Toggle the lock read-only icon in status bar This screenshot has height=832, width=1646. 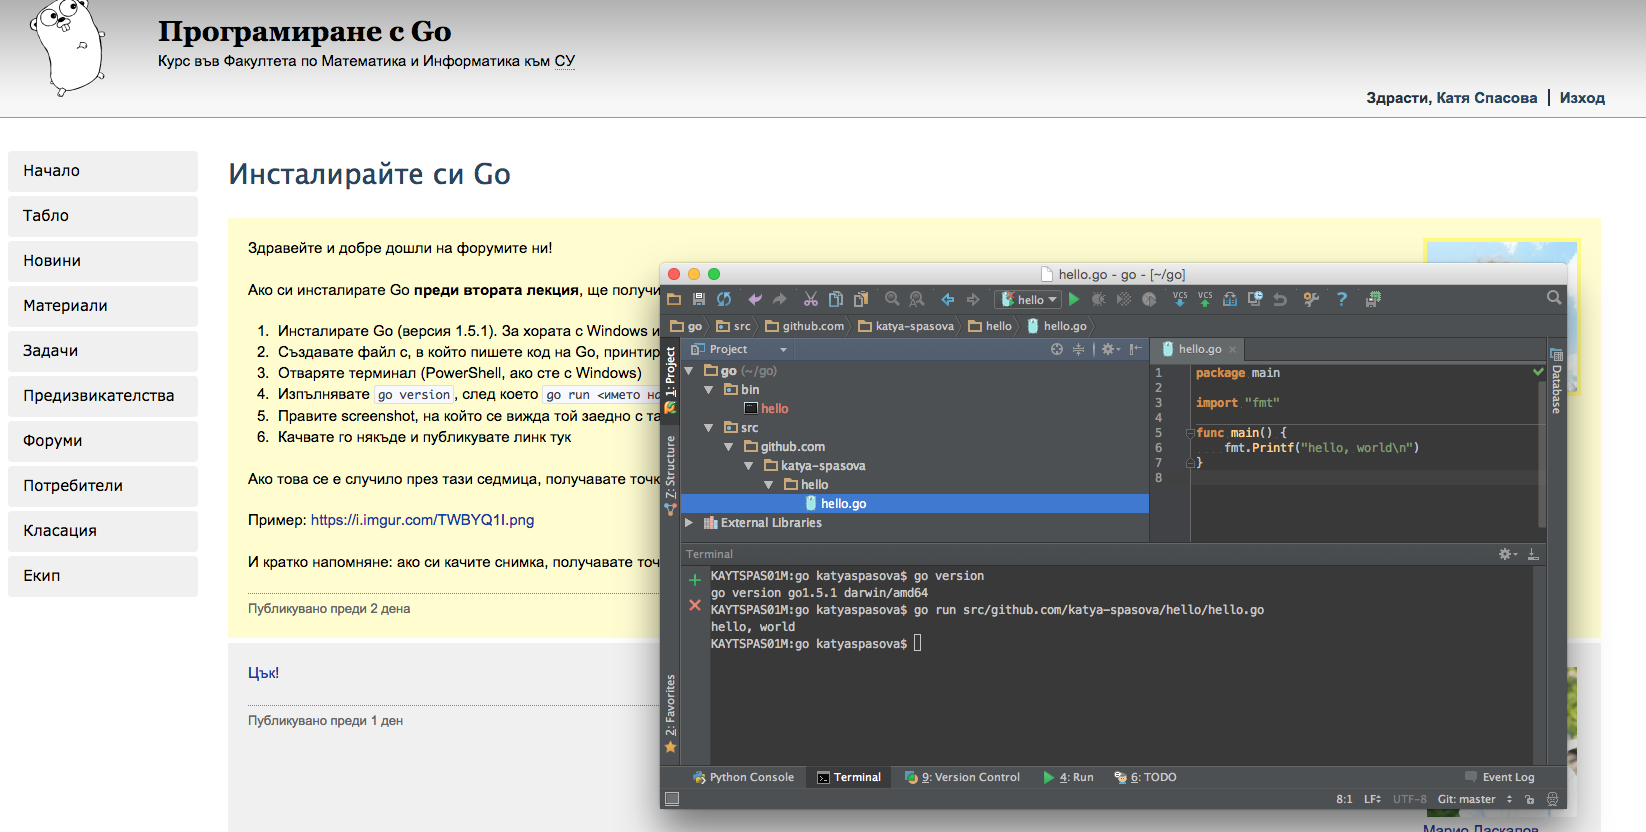click(x=1529, y=799)
